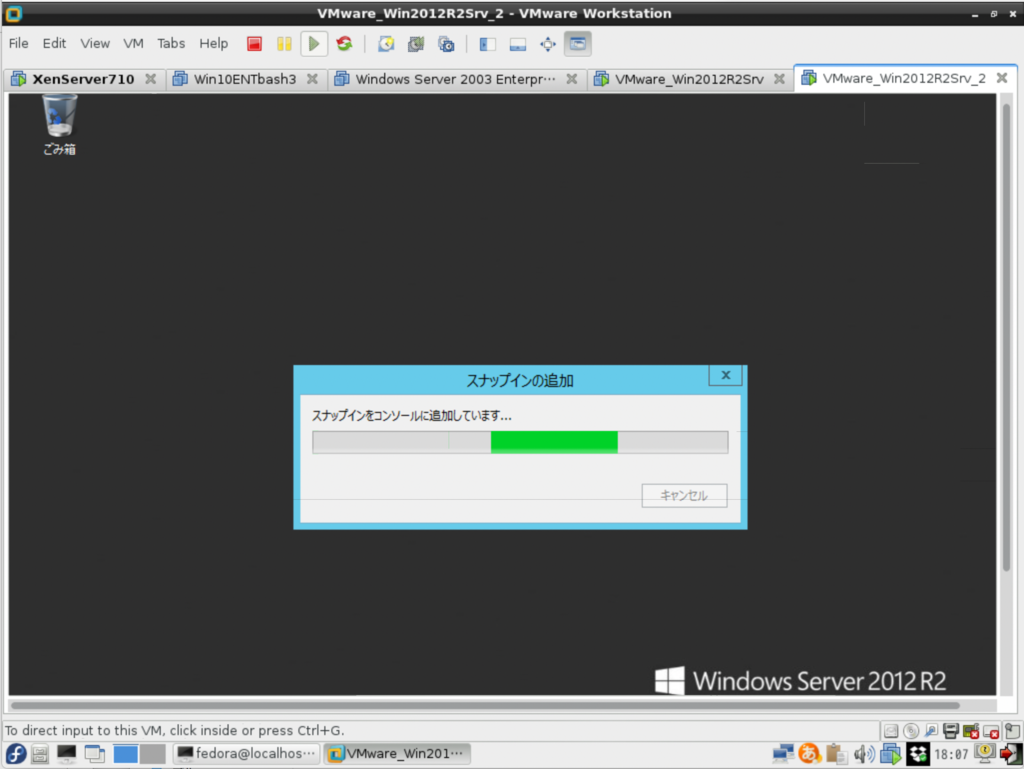Switch to Windows Server 2003 Enterprise tab

tap(455, 79)
